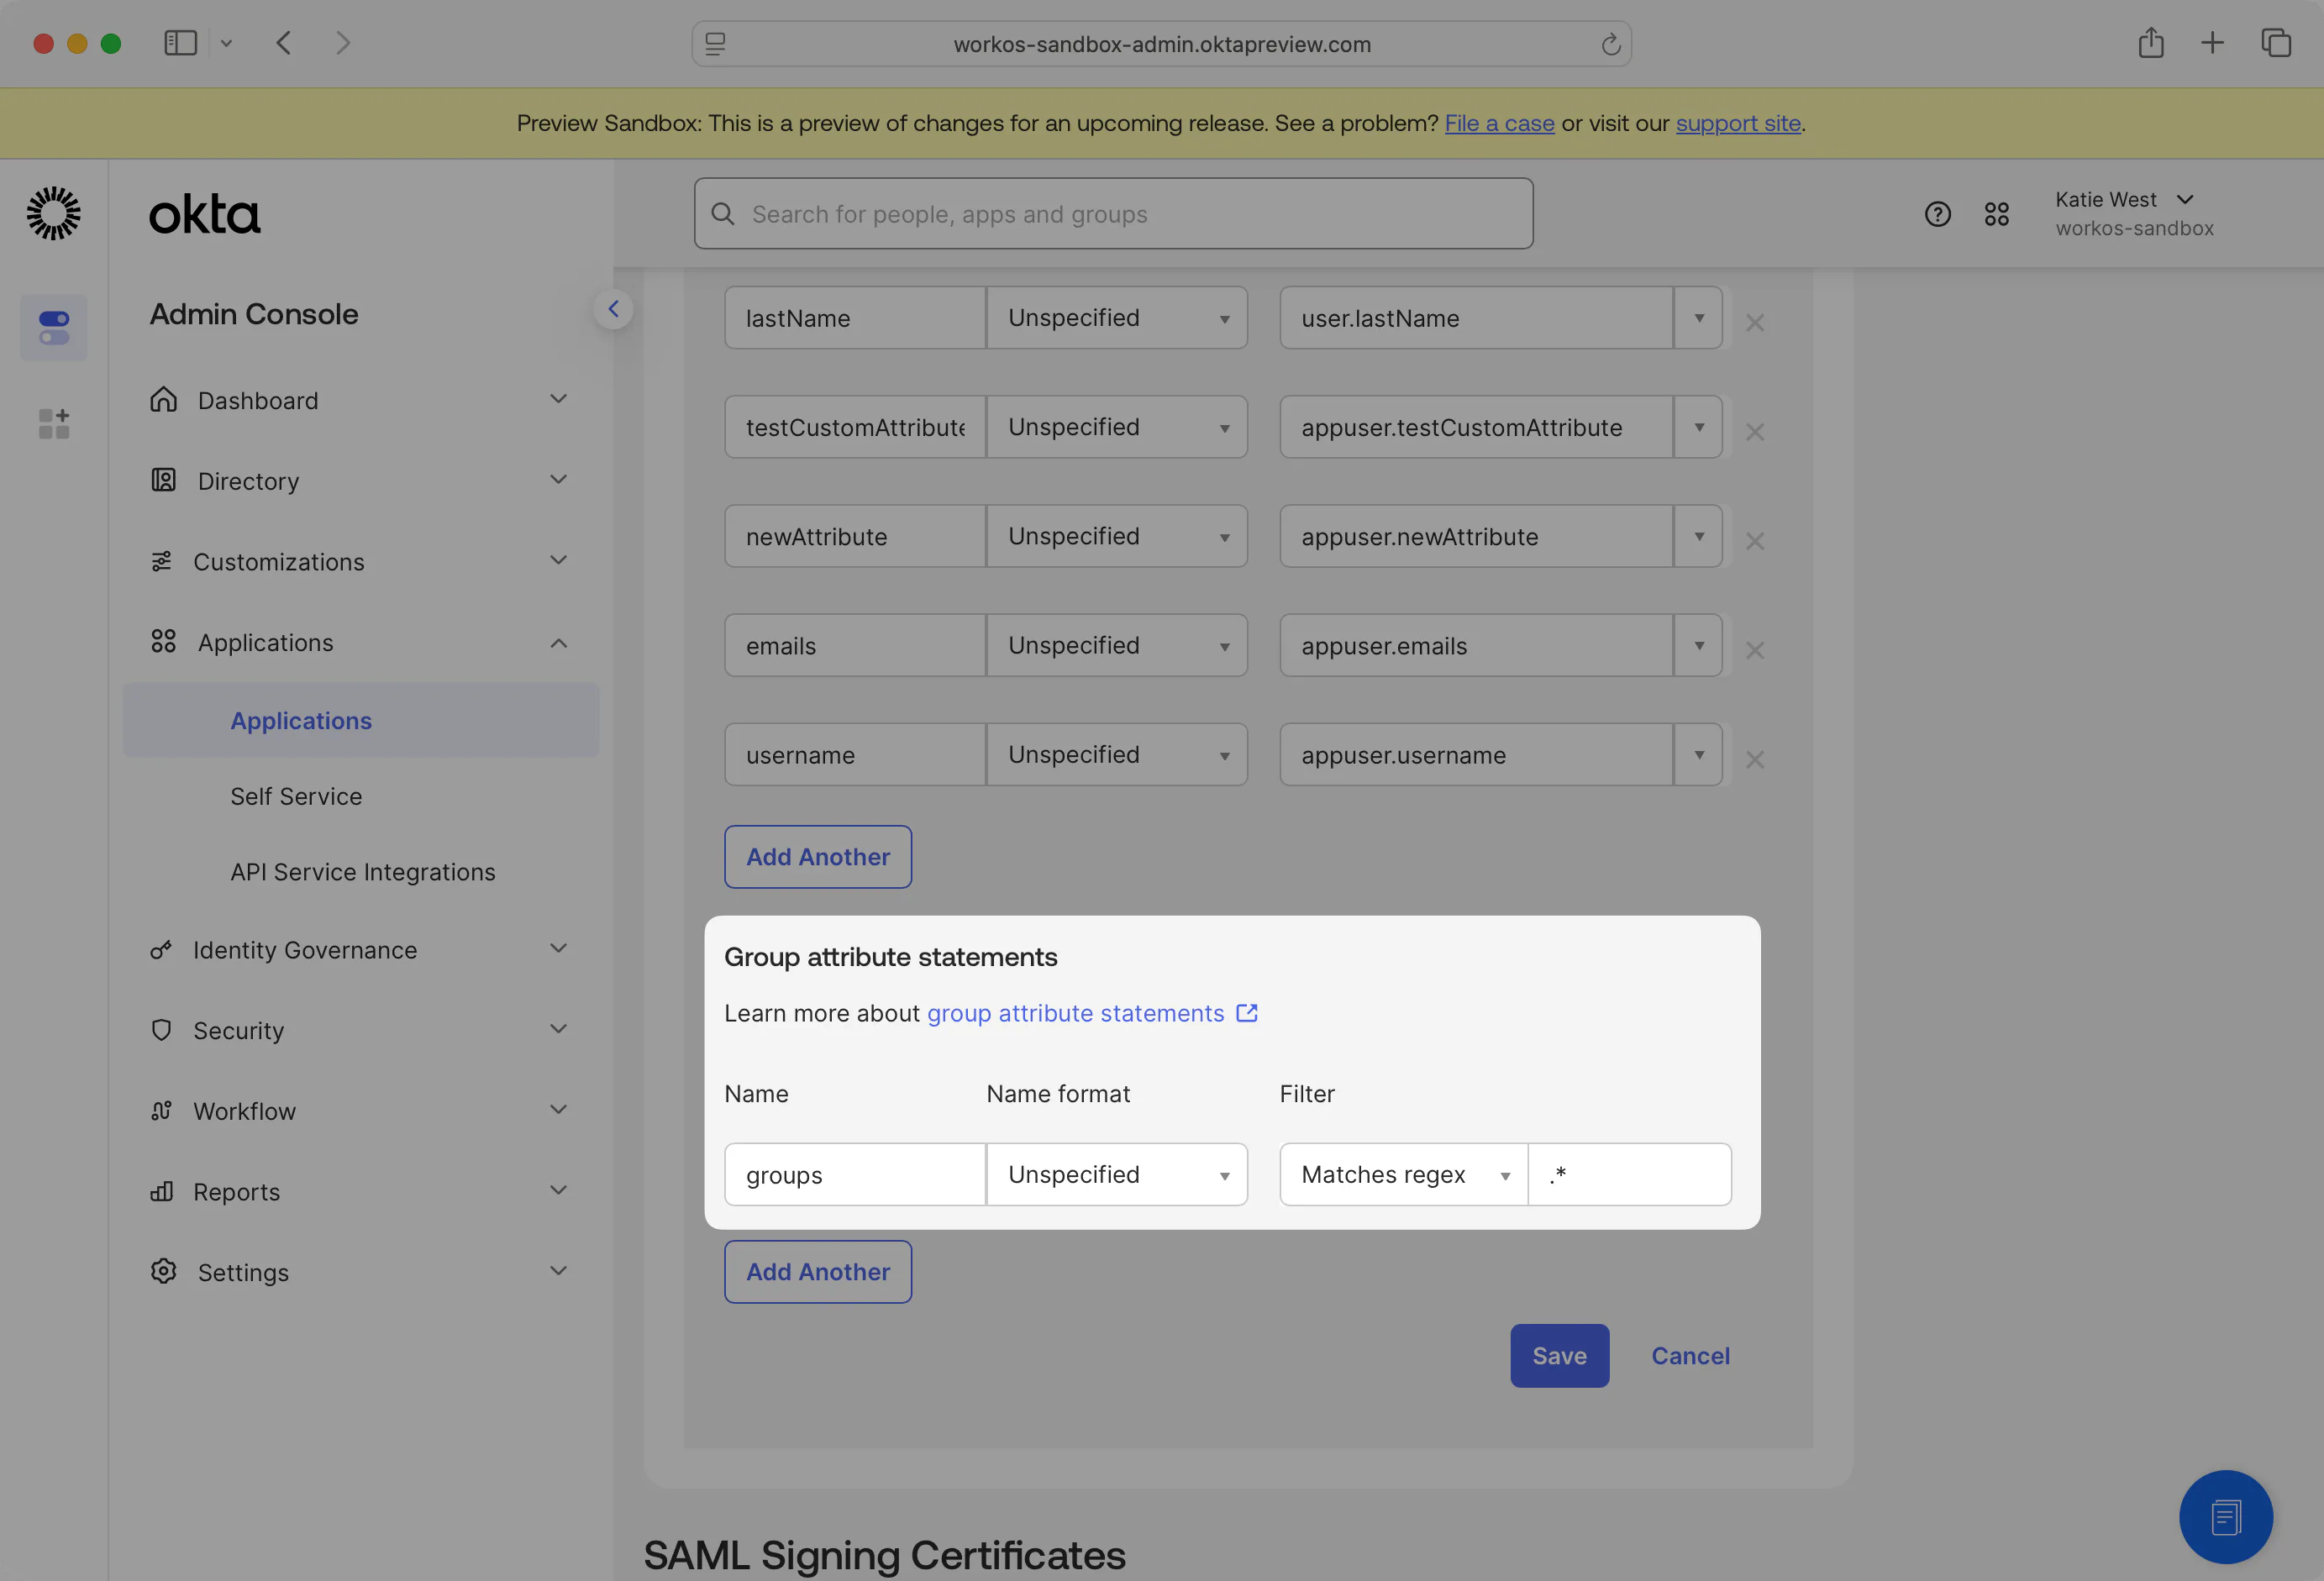Open Name format dropdown for newAttribute

(x=1116, y=536)
